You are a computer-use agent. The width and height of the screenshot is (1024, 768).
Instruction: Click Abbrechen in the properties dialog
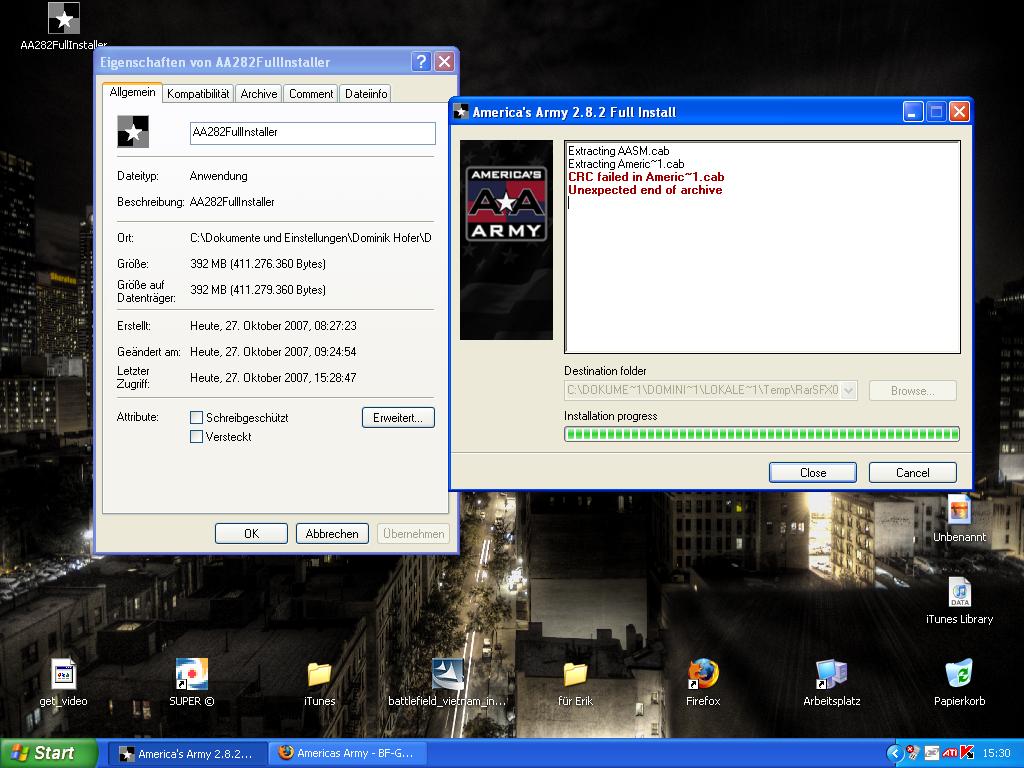332,534
